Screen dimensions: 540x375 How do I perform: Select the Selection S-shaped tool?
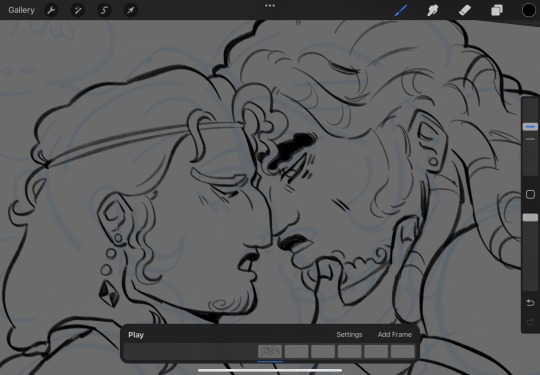coord(104,10)
